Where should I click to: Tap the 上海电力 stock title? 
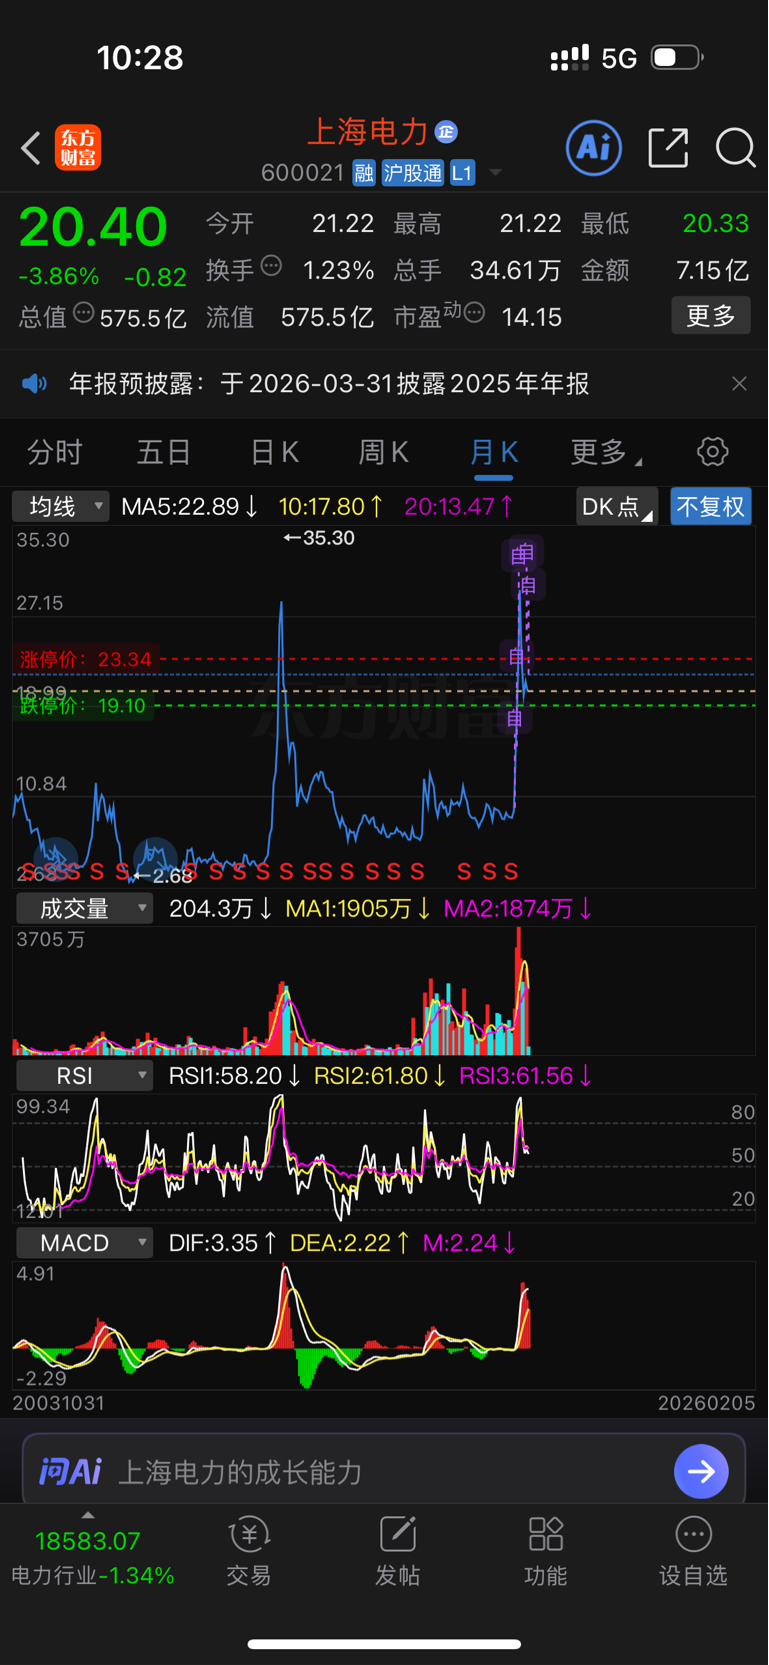point(367,132)
